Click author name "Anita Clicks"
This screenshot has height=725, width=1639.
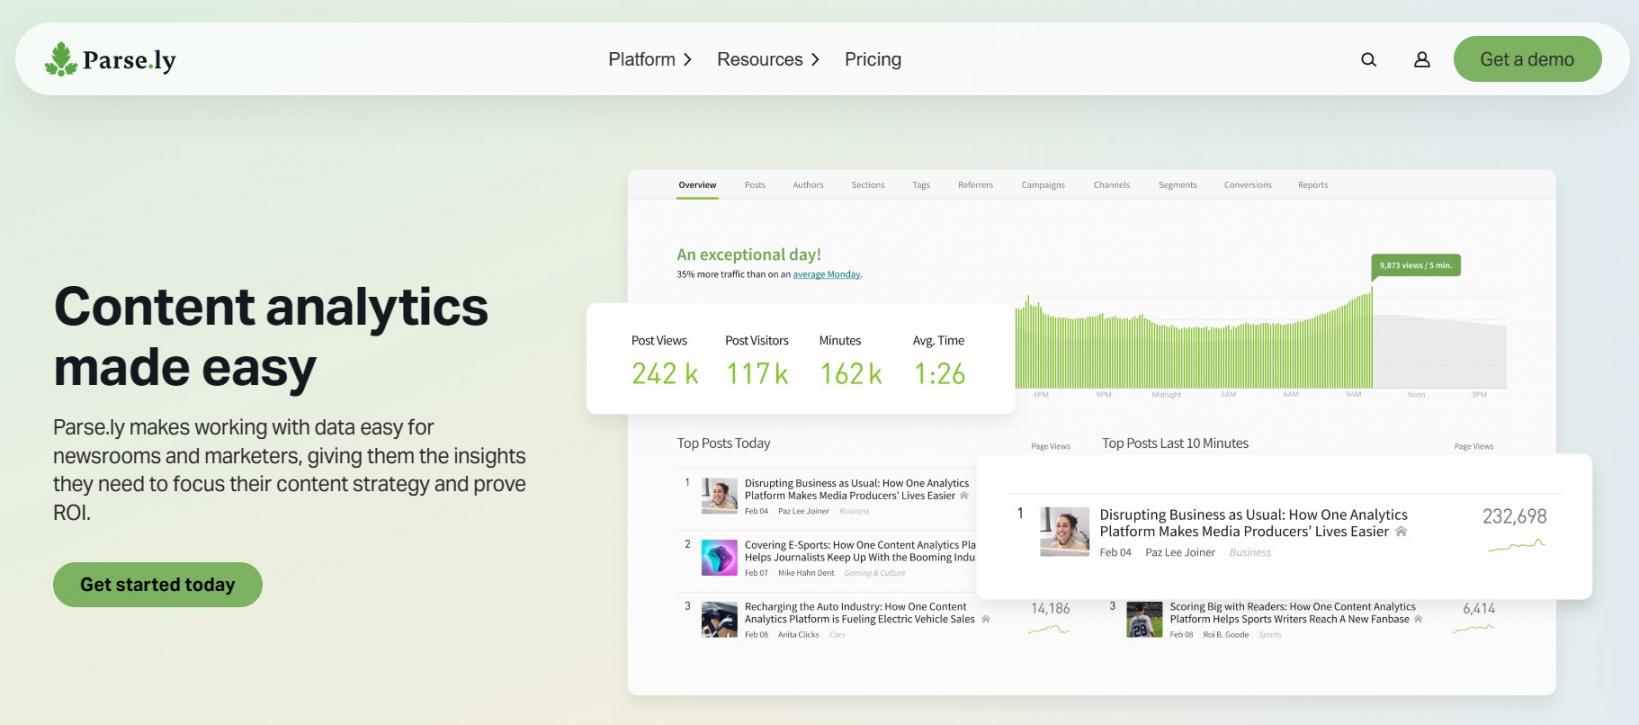[798, 635]
